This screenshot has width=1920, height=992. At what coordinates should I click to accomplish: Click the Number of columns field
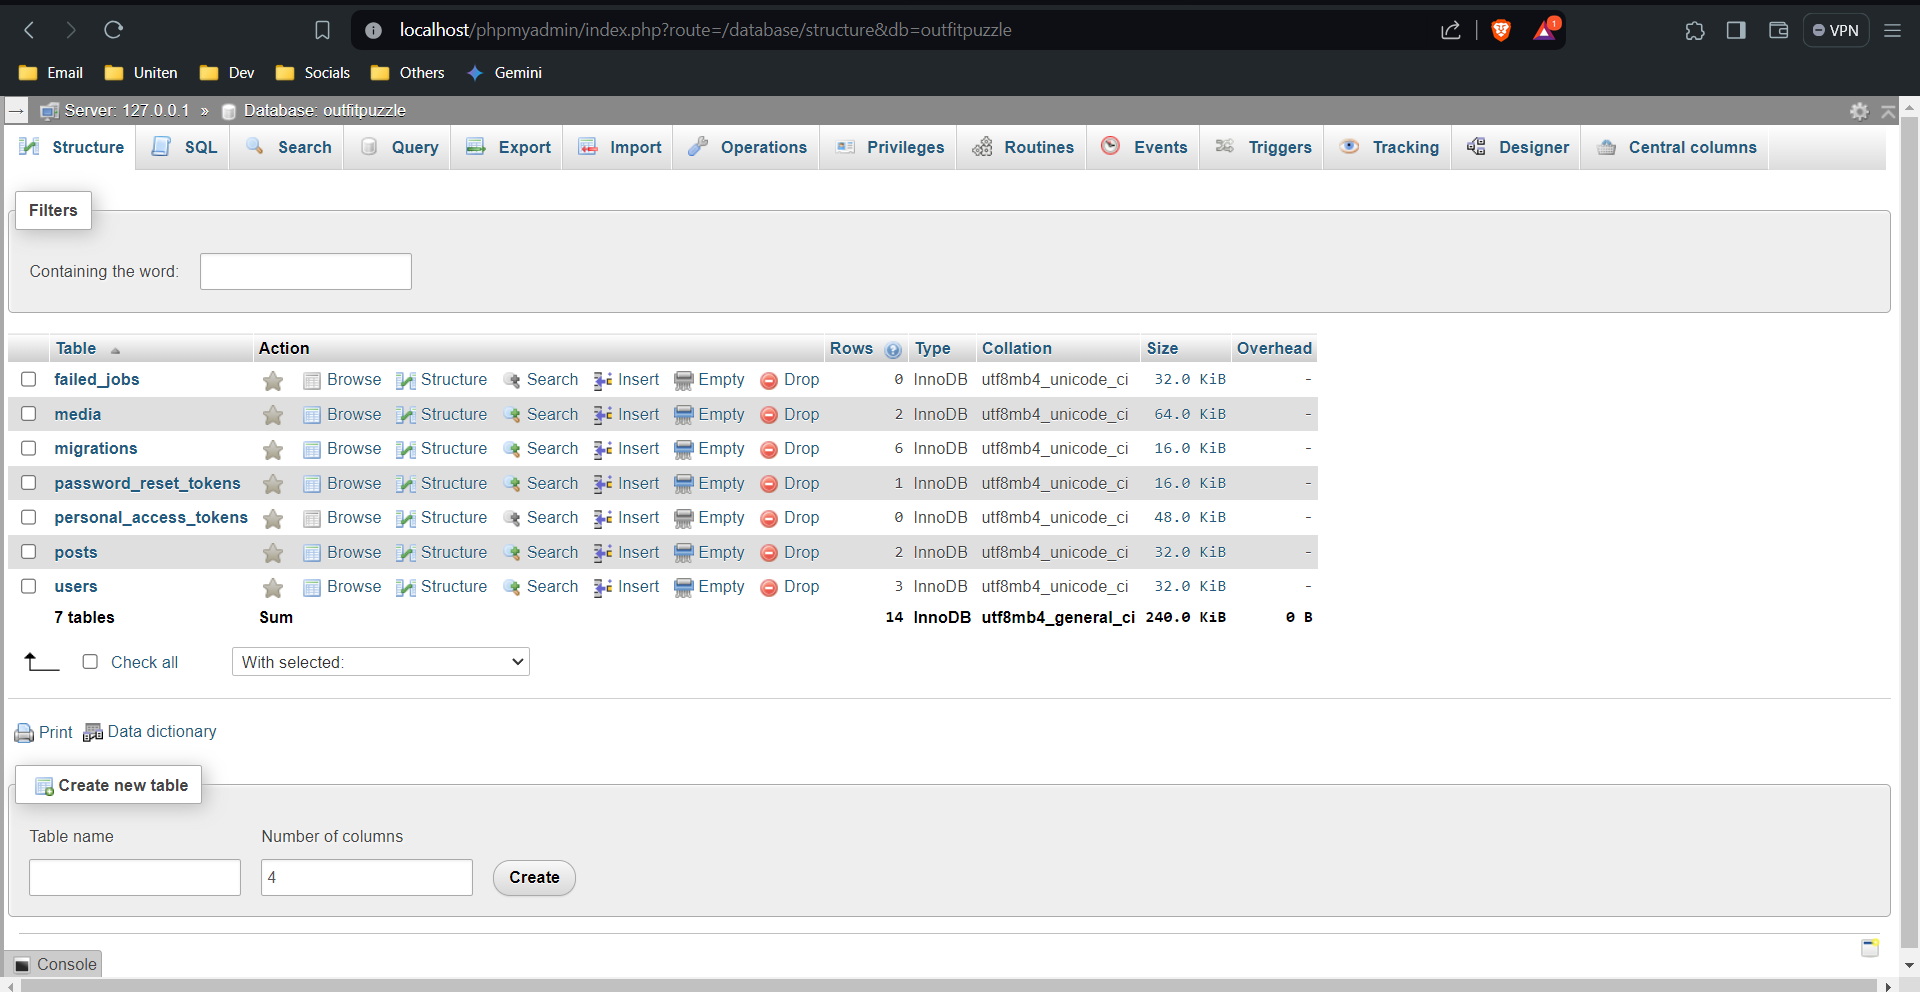tap(367, 878)
